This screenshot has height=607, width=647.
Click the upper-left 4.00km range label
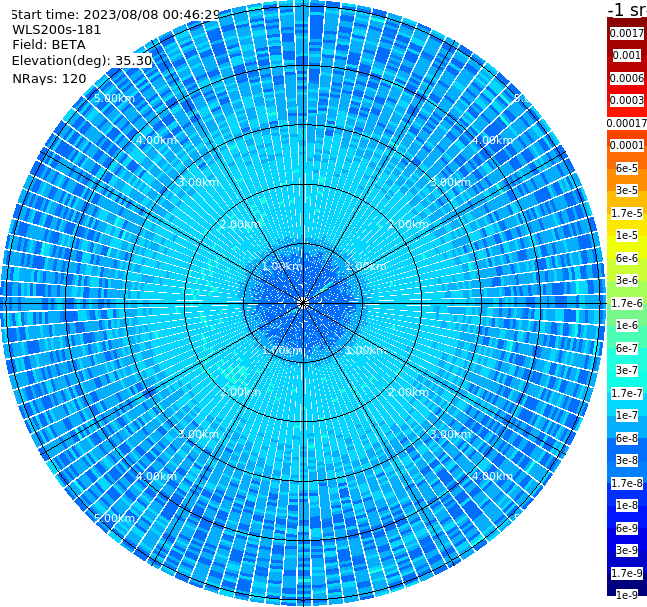[156, 140]
